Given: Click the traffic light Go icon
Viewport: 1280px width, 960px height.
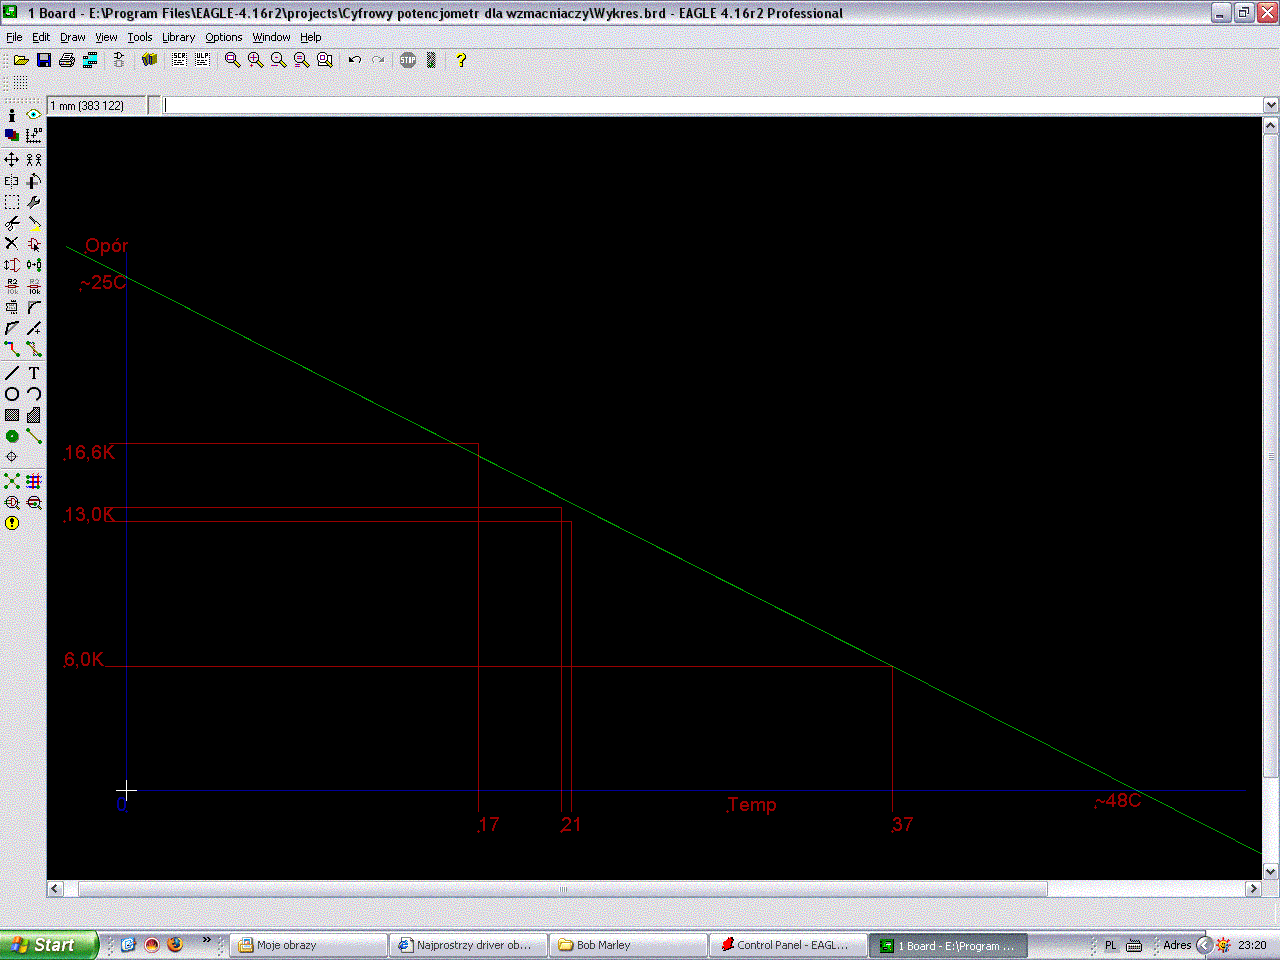Looking at the screenshot, I should click(431, 60).
